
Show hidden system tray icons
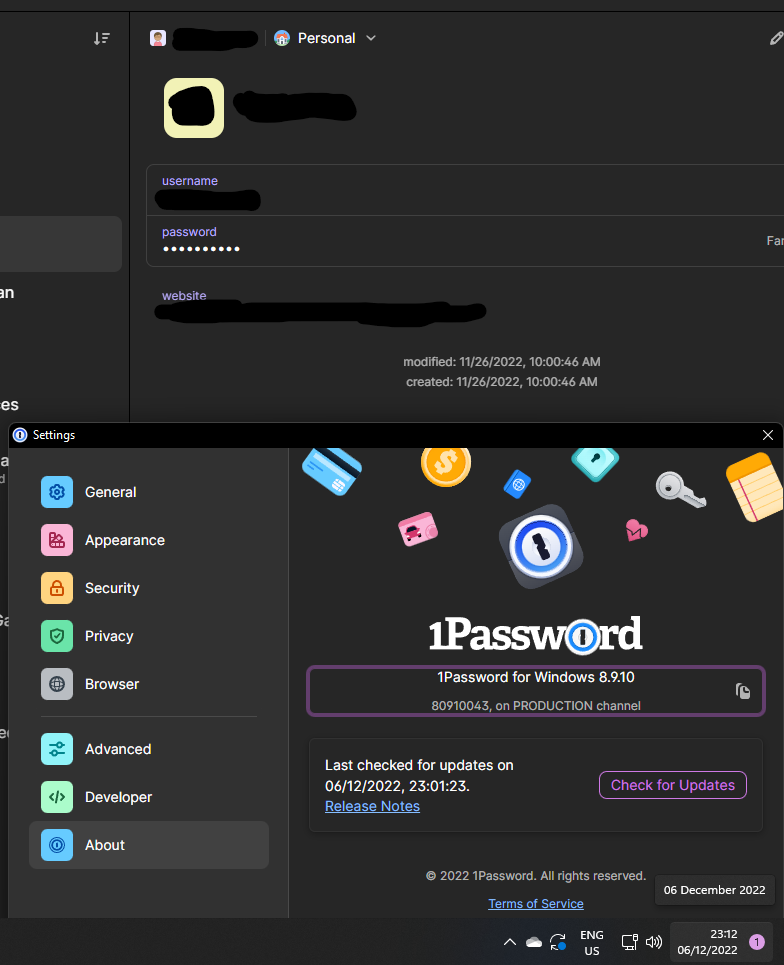point(510,942)
